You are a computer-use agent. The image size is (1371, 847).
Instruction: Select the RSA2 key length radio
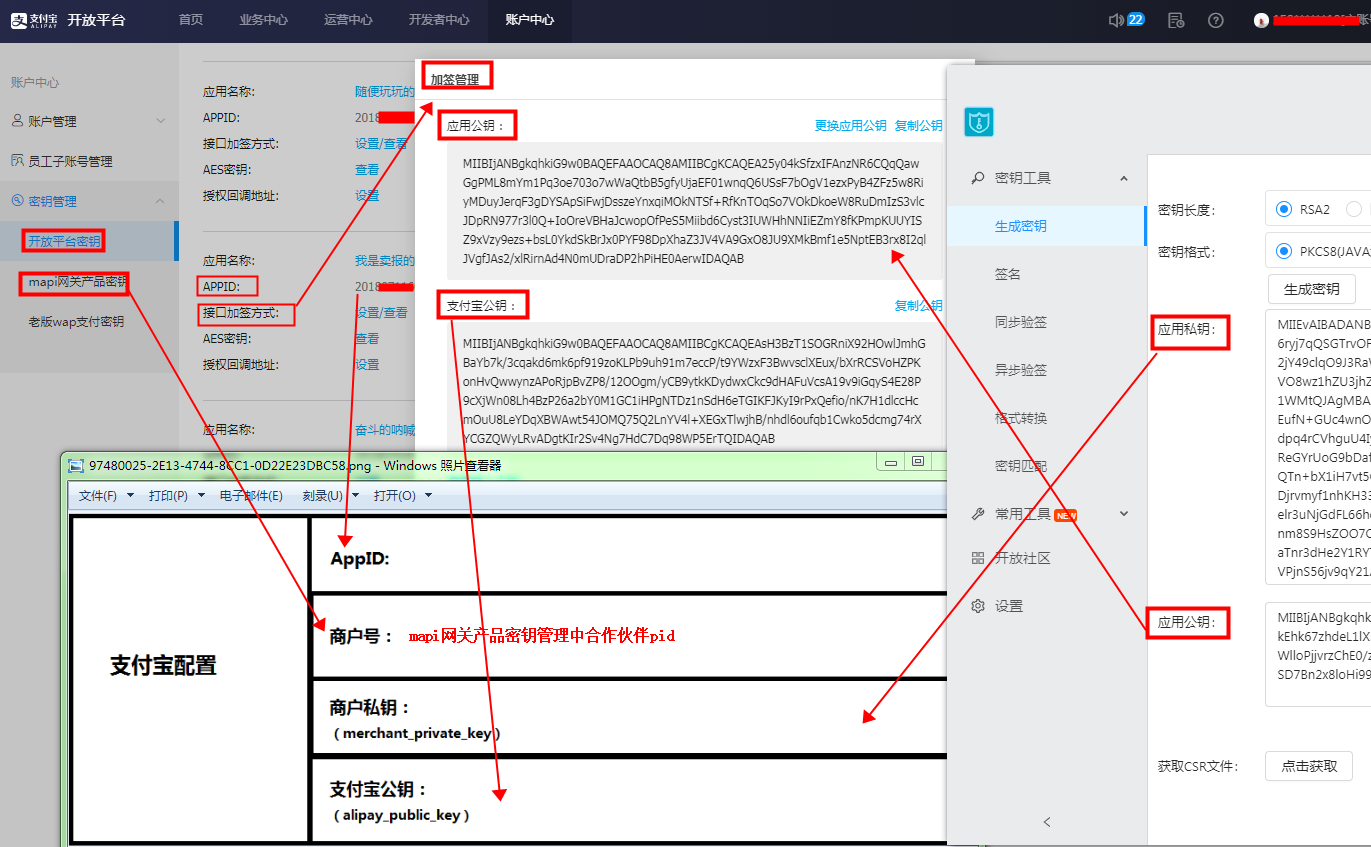1284,209
